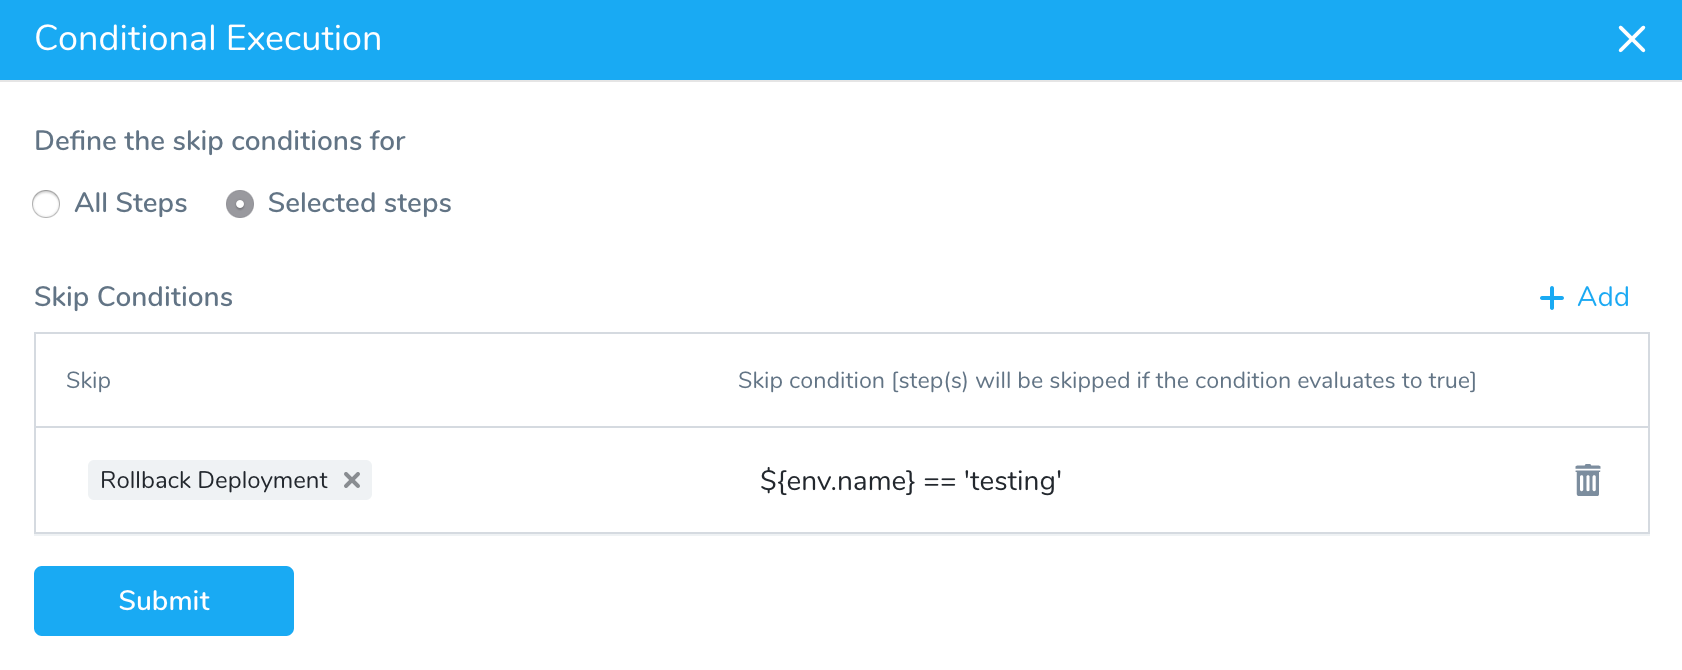
Task: Click the Skip Conditions section heading
Action: (134, 297)
